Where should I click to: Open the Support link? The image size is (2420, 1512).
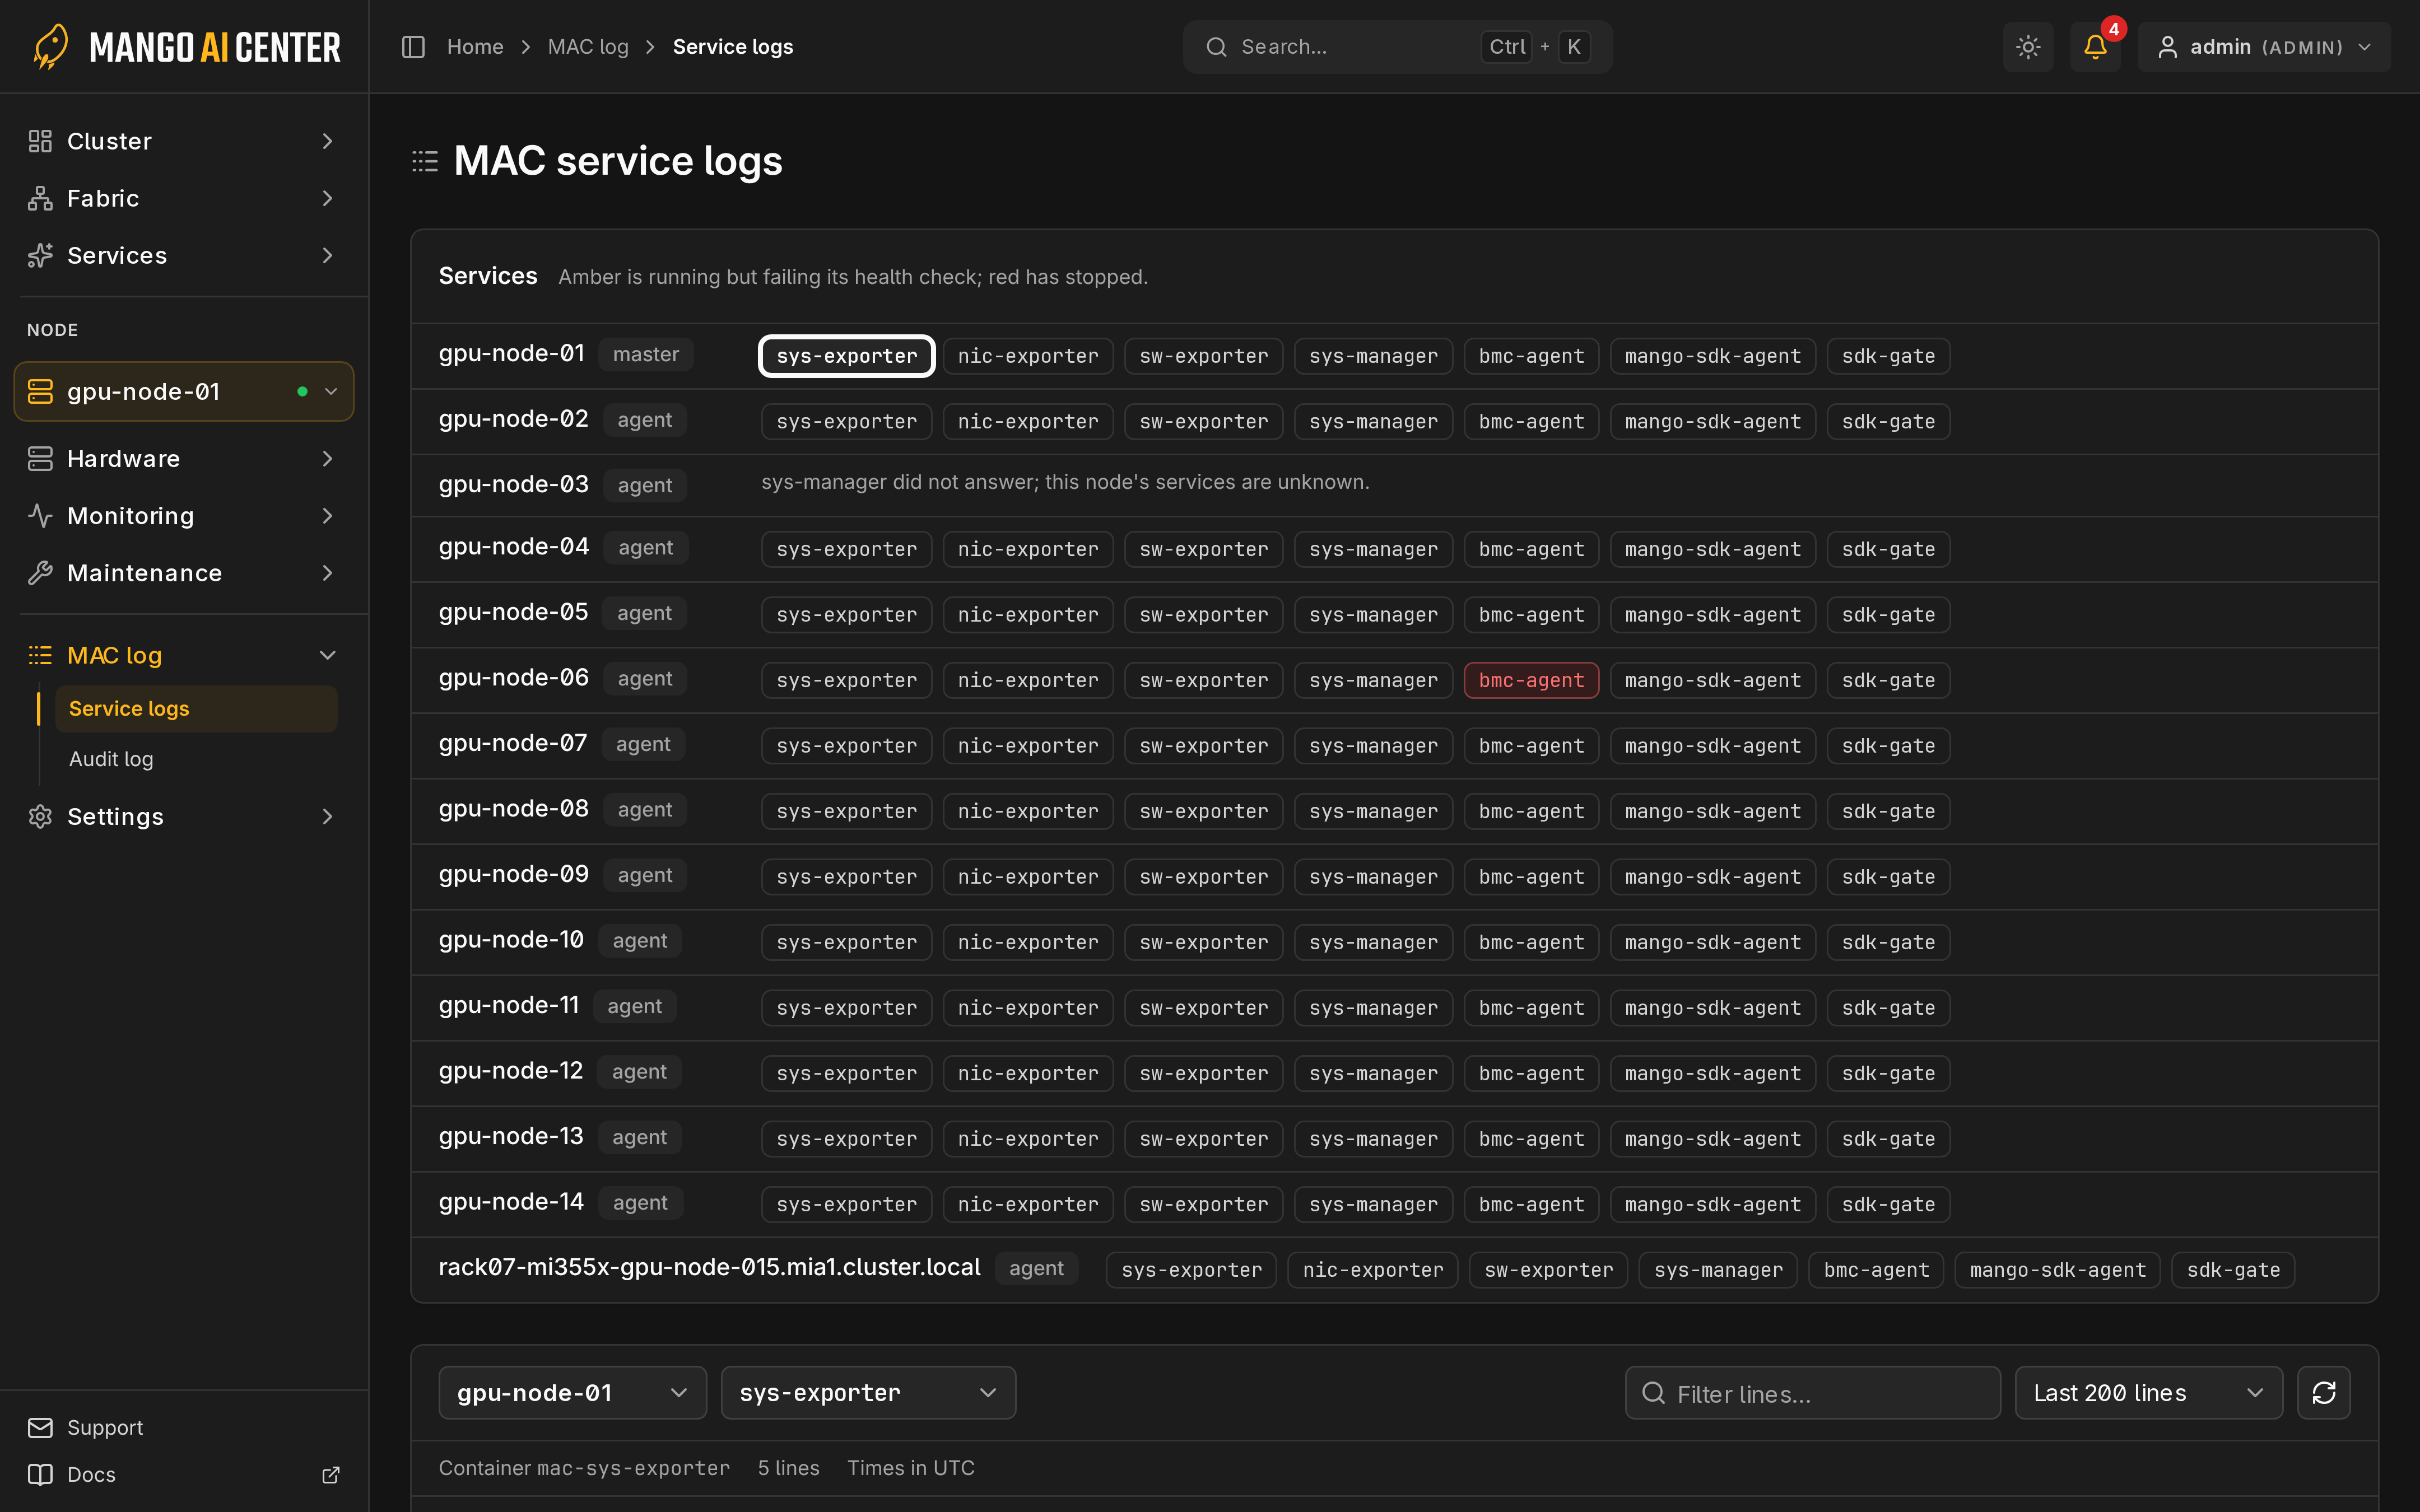105,1427
